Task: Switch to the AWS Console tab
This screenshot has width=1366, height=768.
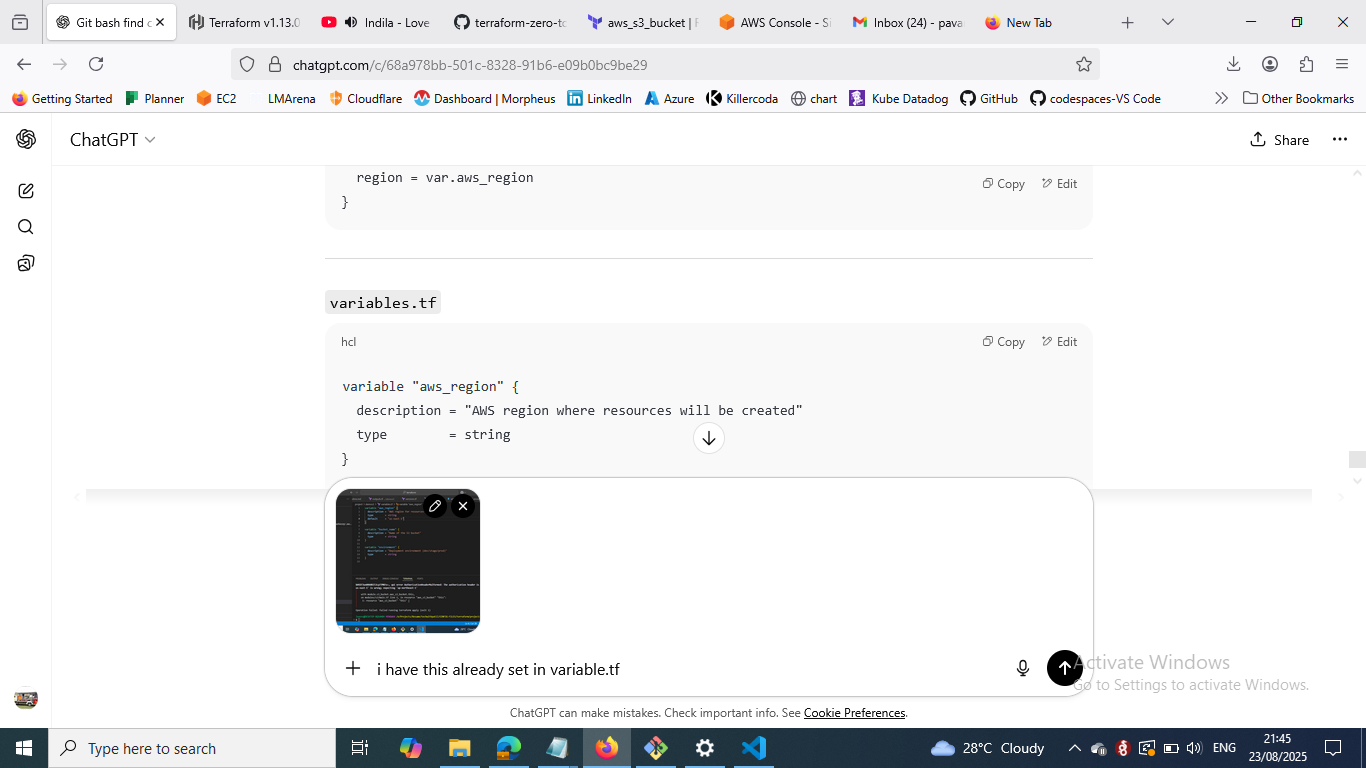Action: tap(775, 22)
